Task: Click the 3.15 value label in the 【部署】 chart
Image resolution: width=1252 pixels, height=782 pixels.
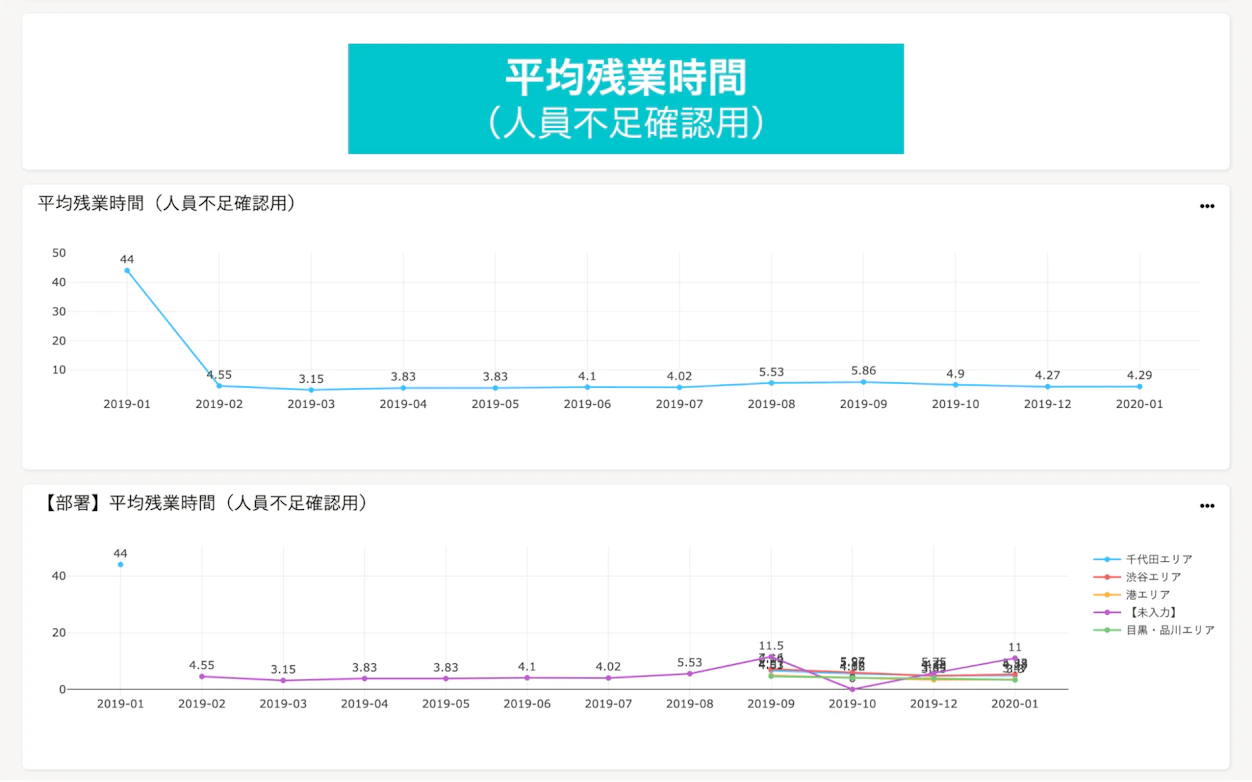Action: coord(283,669)
